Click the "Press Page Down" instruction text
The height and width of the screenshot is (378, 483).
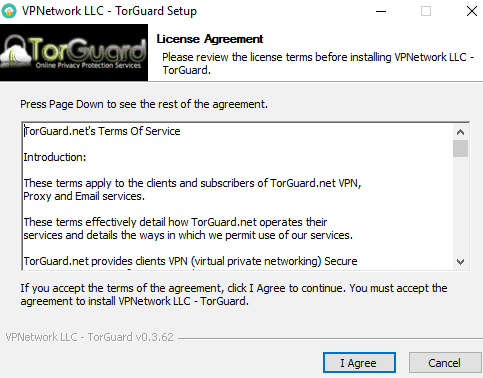[x=144, y=104]
